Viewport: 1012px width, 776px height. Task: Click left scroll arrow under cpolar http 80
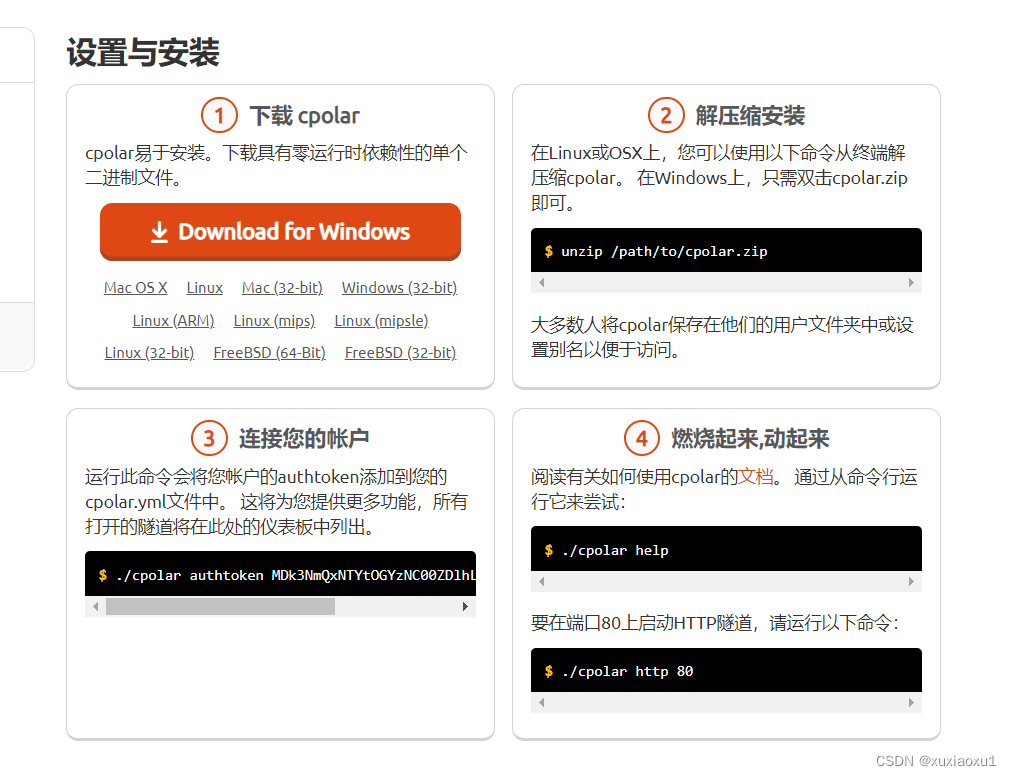coord(541,703)
